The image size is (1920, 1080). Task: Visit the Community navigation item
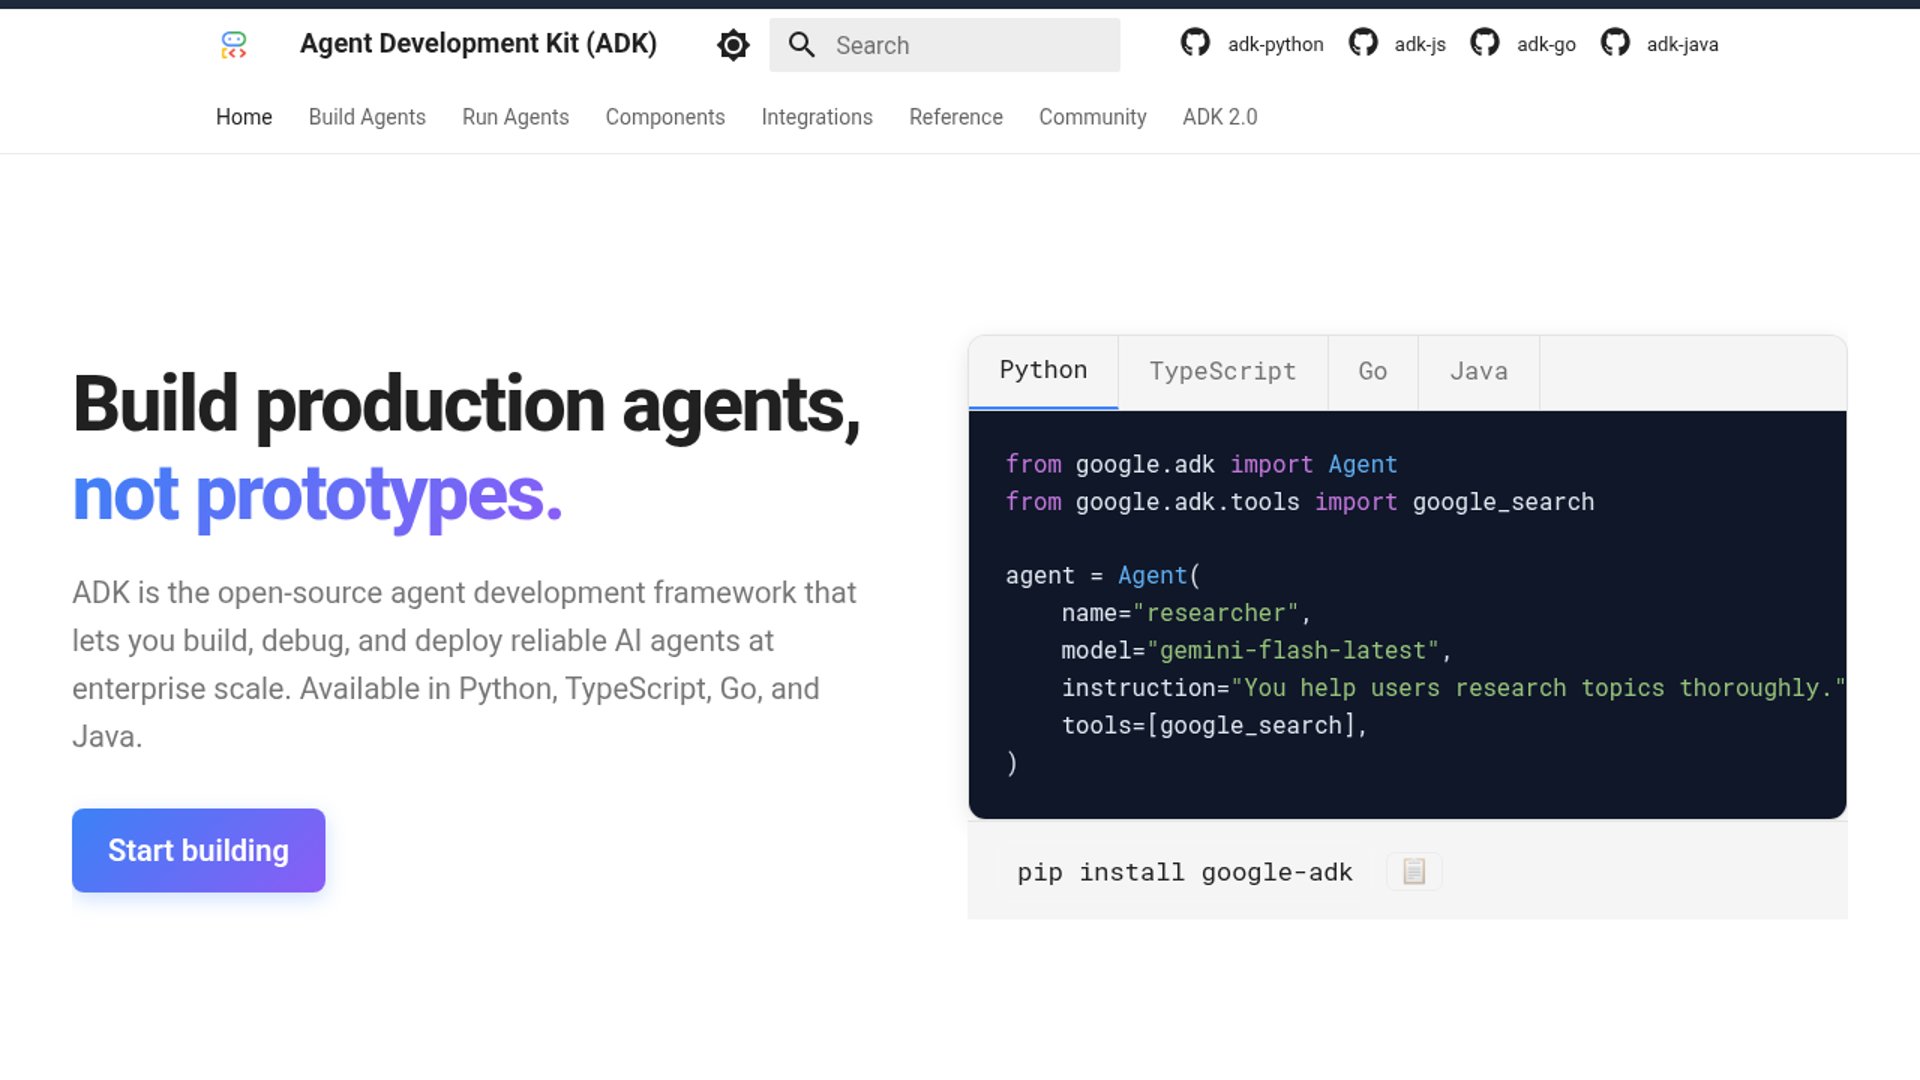(x=1092, y=117)
